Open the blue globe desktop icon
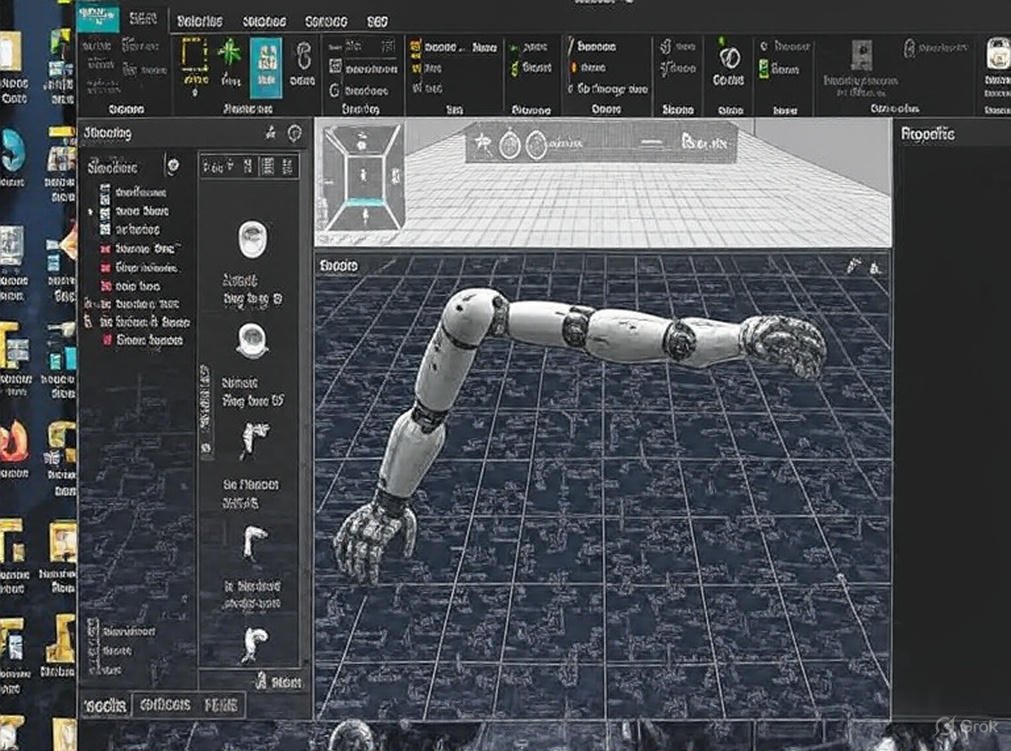This screenshot has width=1011, height=751. [x=12, y=151]
